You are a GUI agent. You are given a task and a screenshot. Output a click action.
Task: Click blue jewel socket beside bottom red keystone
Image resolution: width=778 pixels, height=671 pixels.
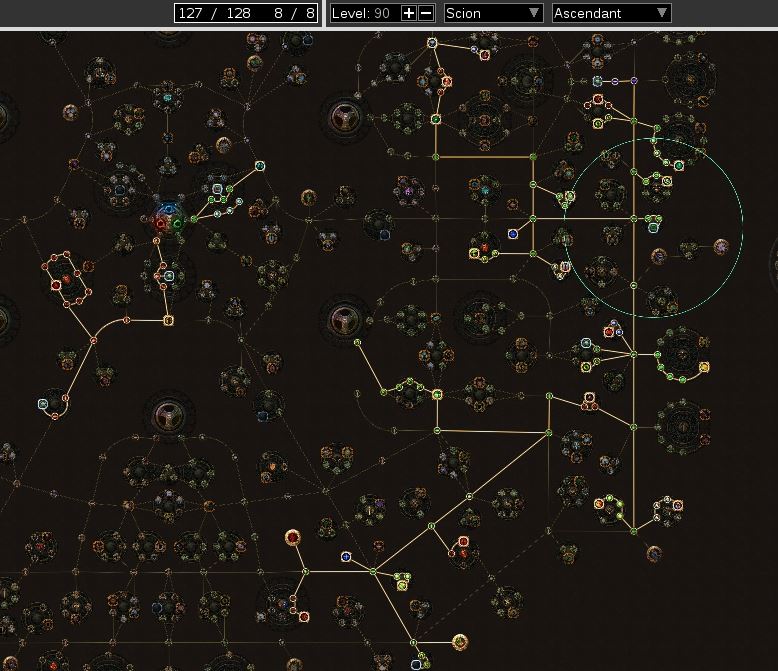tap(346, 557)
